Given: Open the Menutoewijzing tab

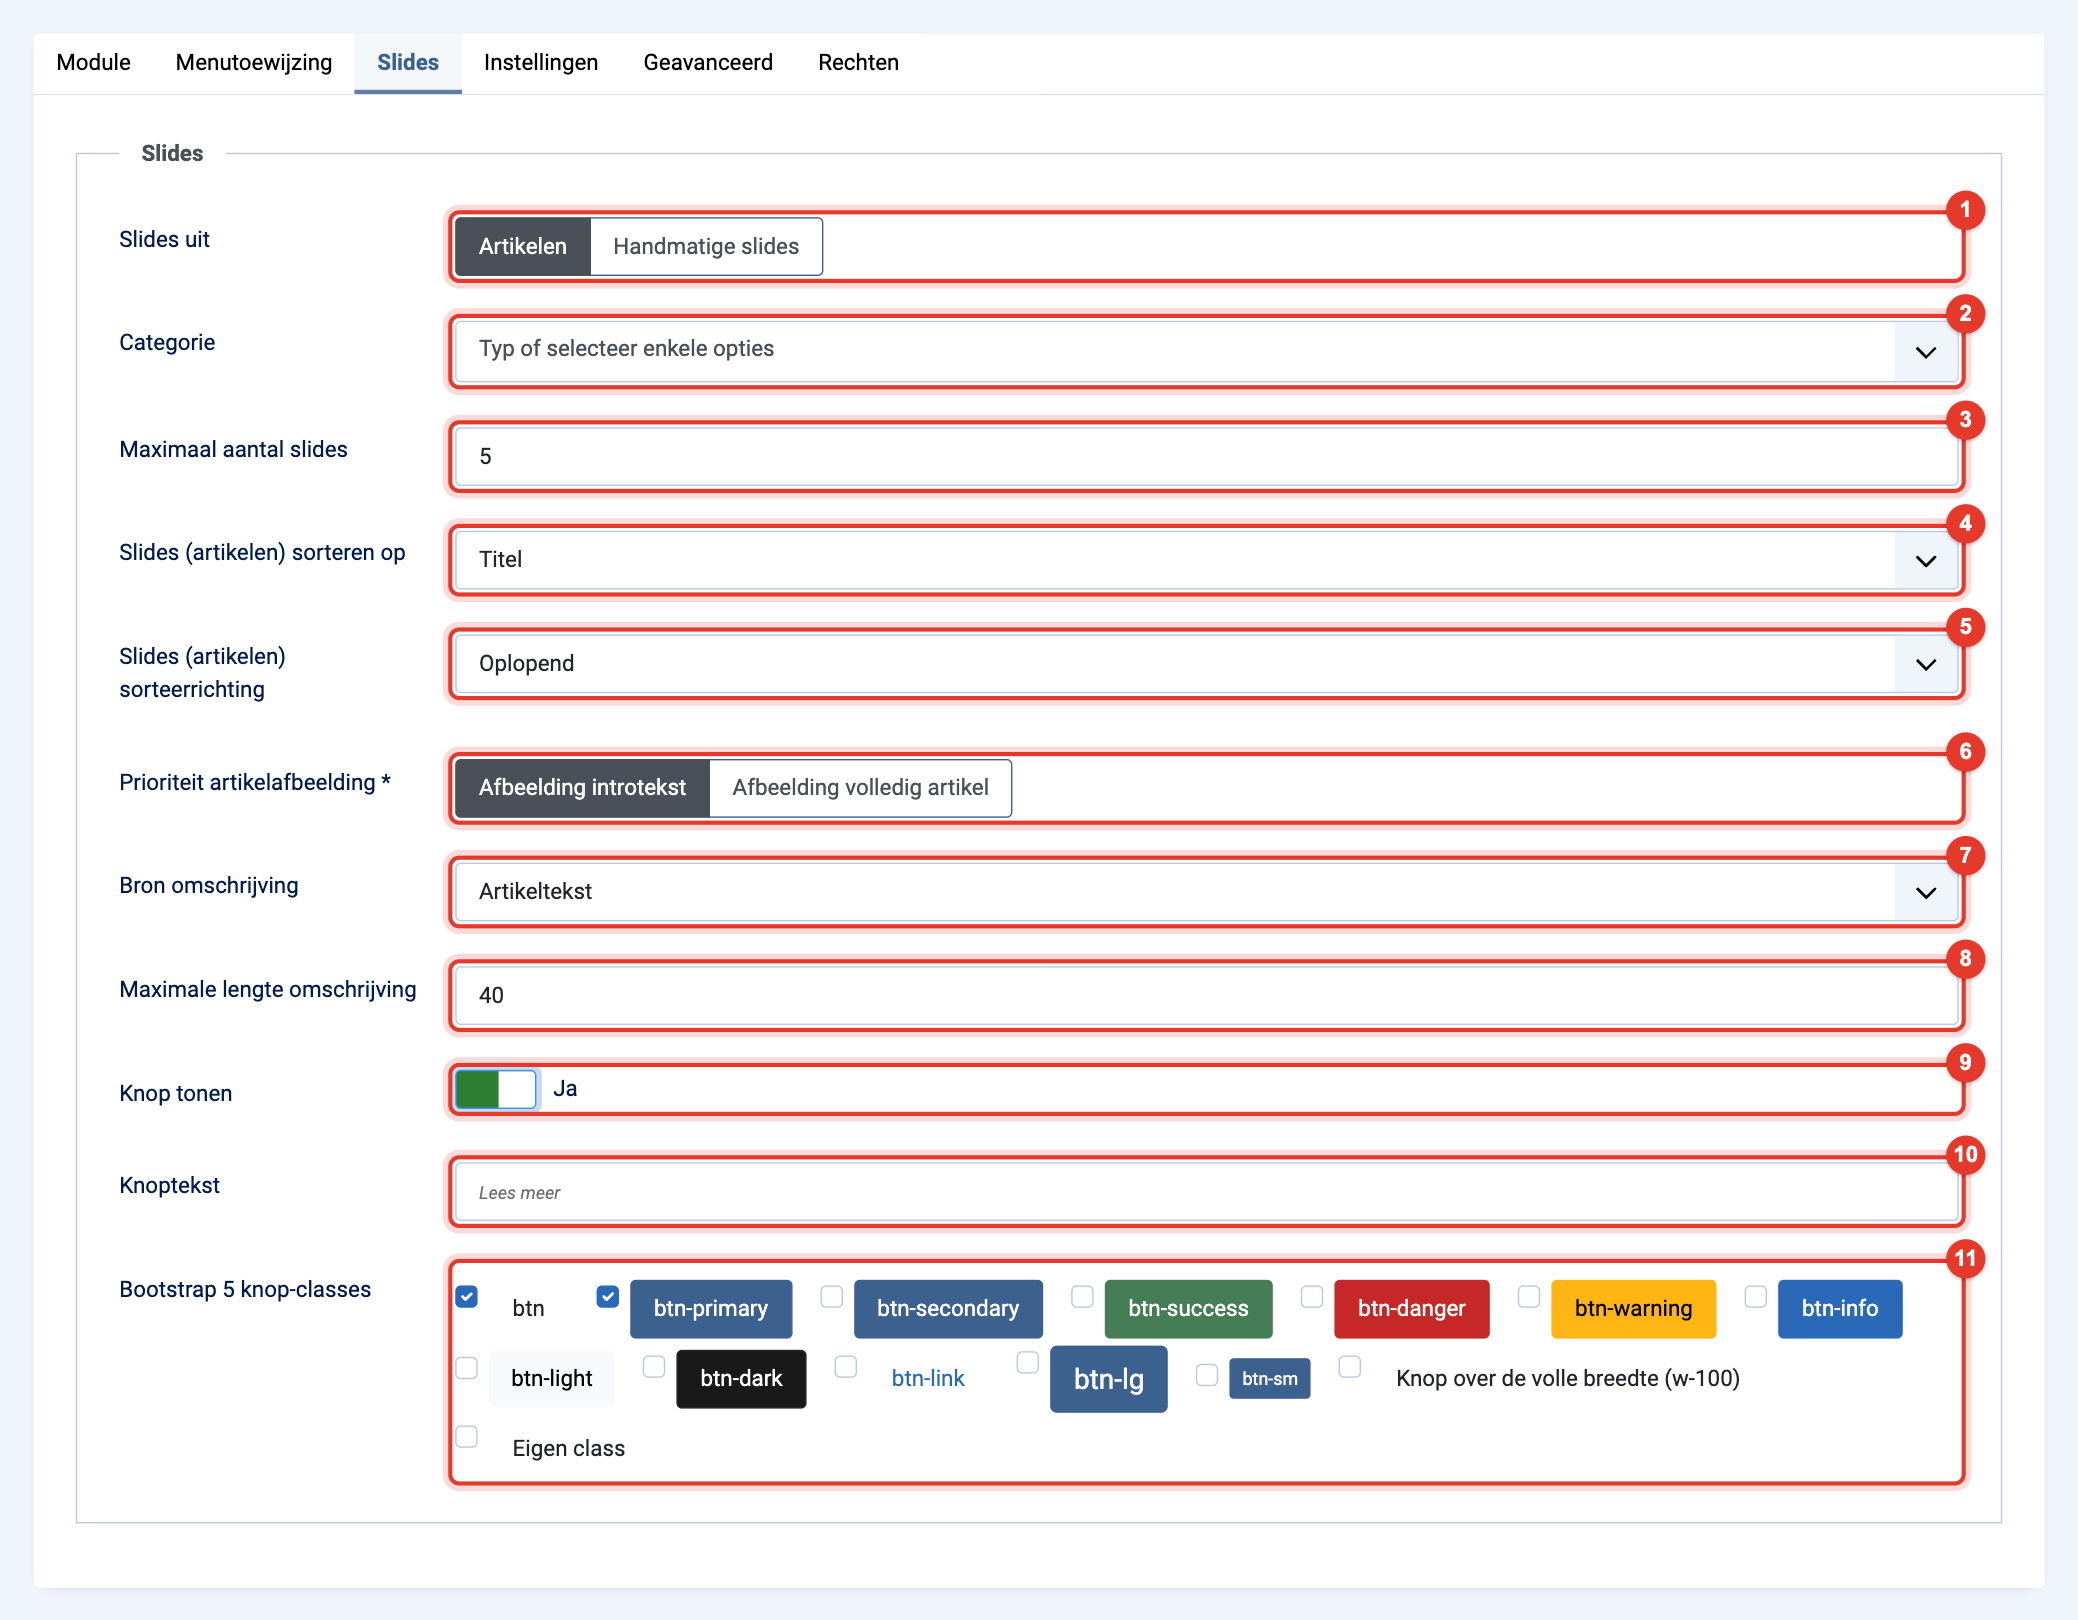Looking at the screenshot, I should (254, 62).
